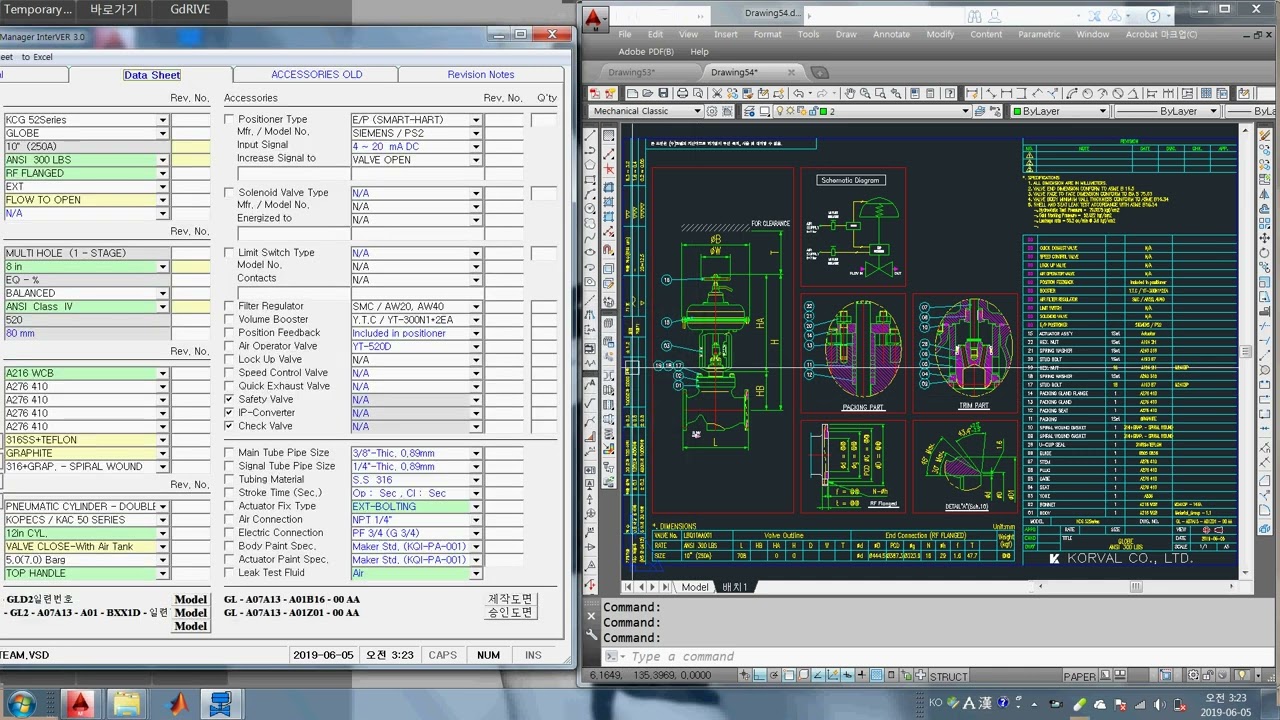The image size is (1280, 720).
Task: Open File Explorer folder on taskbar
Action: coord(126,704)
